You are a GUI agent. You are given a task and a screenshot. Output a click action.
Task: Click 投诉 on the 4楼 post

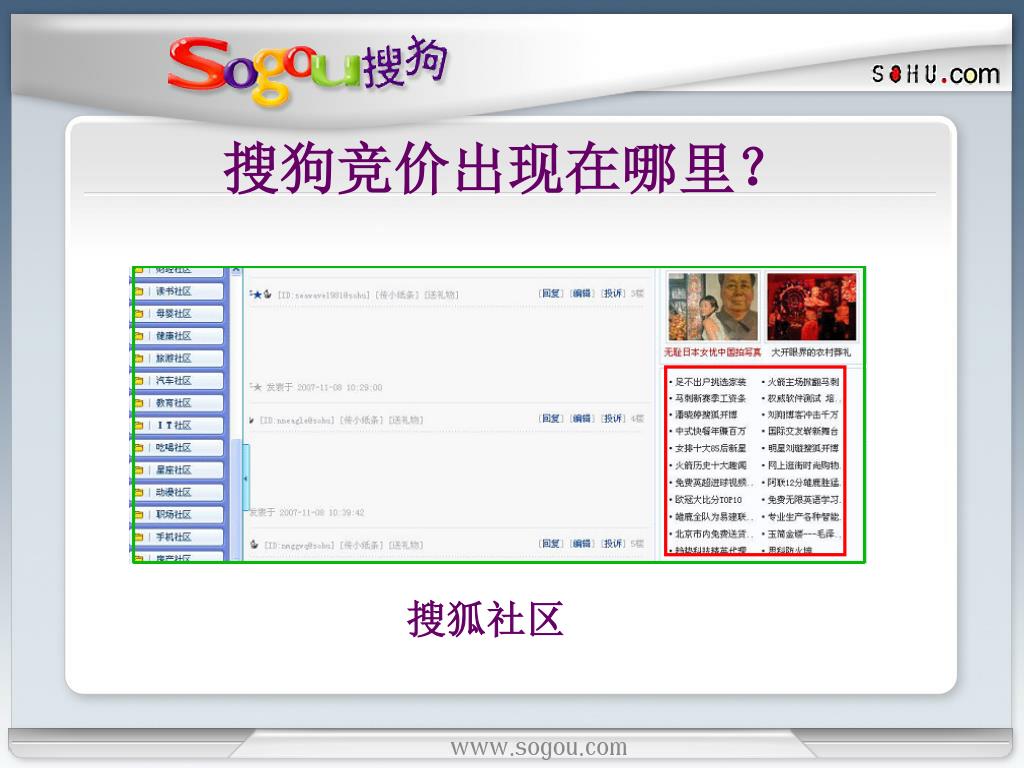tap(613, 418)
